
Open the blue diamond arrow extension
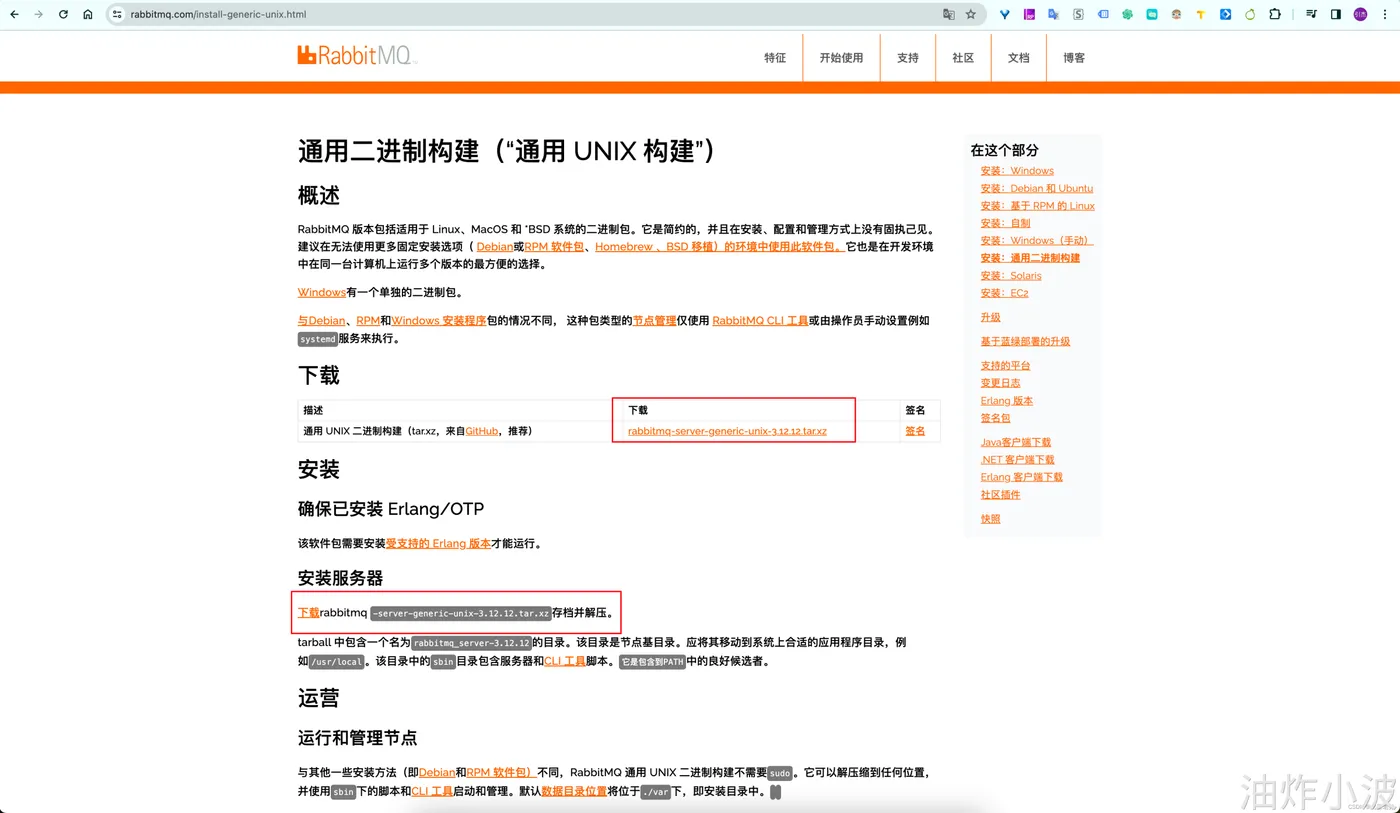(1225, 15)
